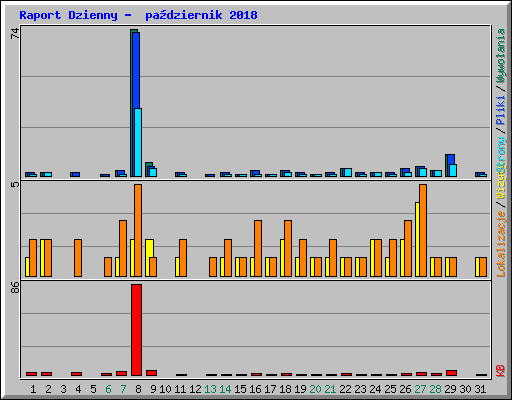This screenshot has width=512, height=400.
Task: Click the orange bar for day 7
Action: pos(123,248)
